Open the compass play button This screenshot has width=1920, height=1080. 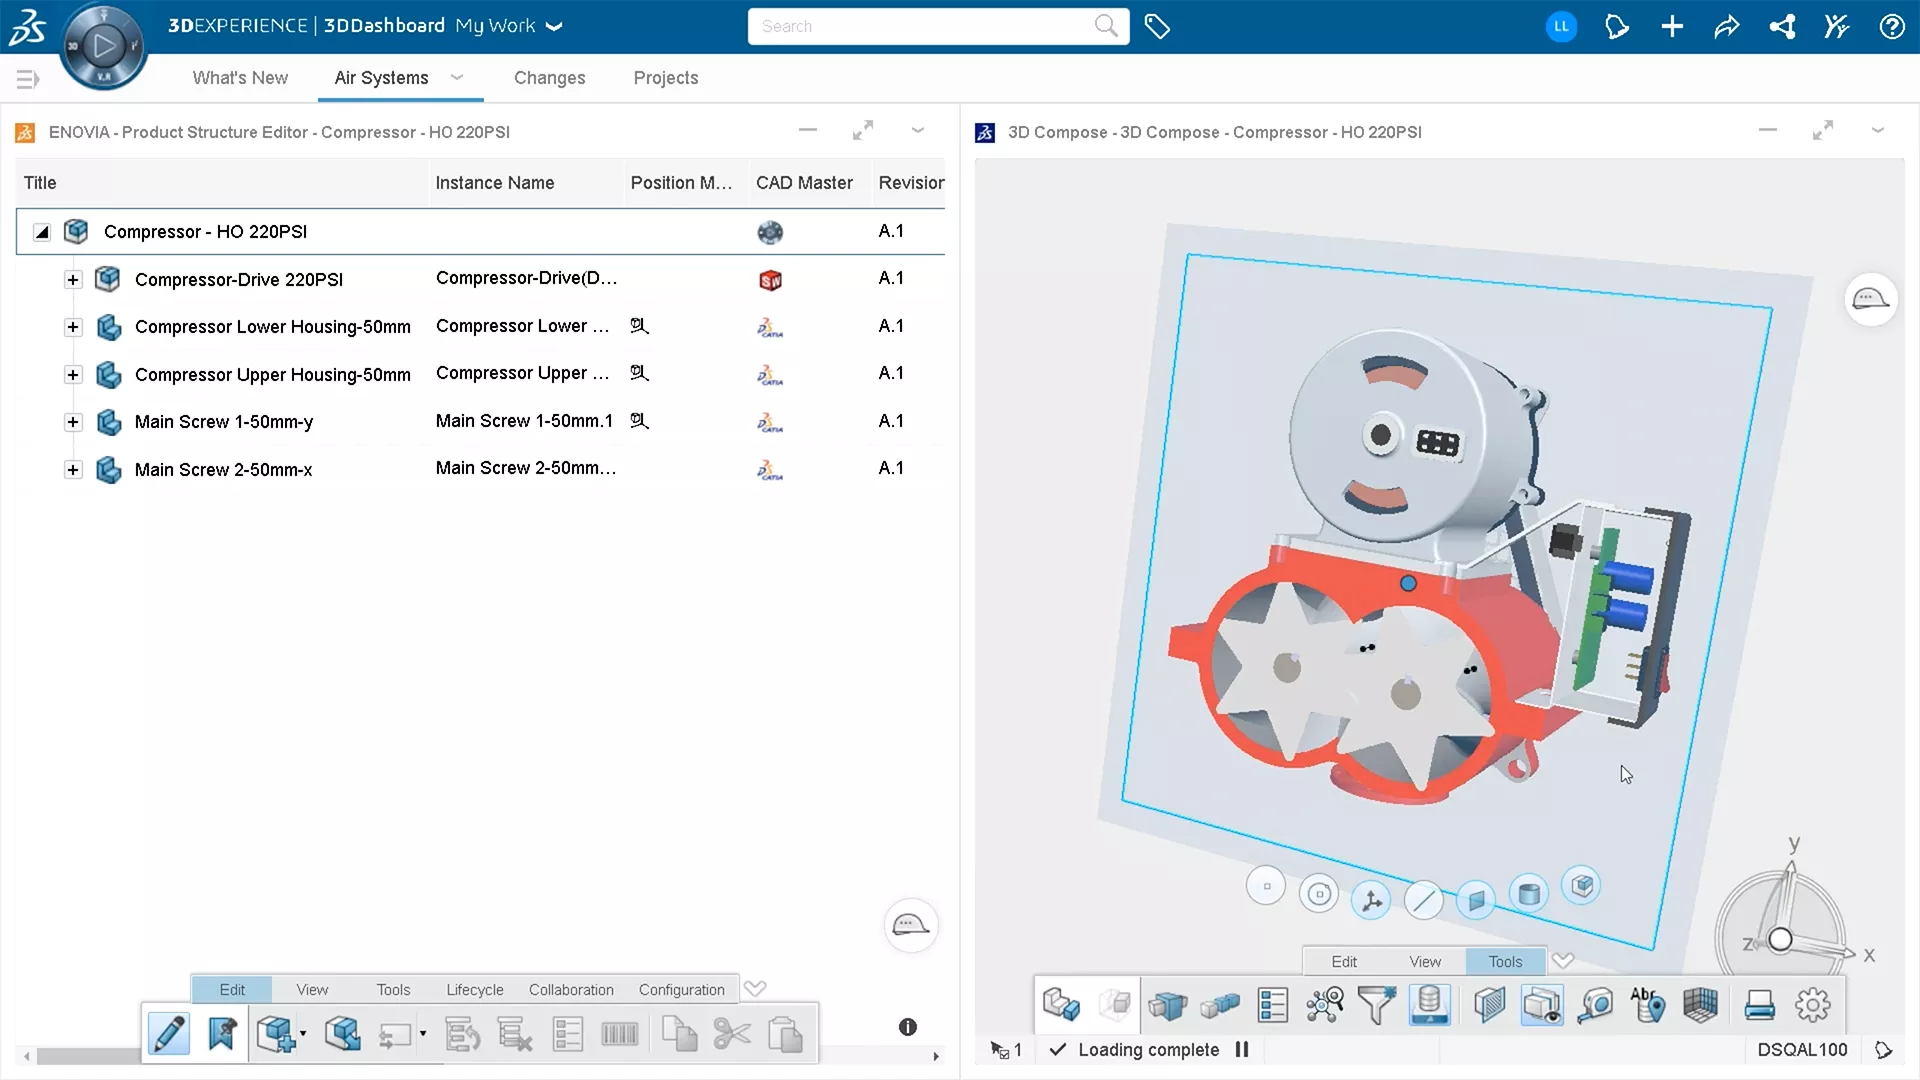104,45
